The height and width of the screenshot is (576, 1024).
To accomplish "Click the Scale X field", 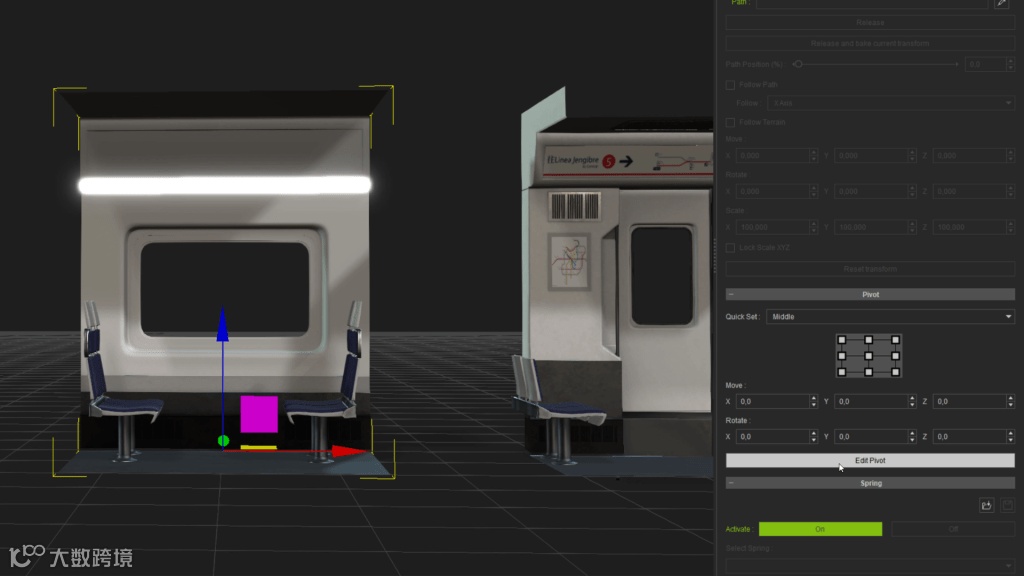I will tap(772, 227).
